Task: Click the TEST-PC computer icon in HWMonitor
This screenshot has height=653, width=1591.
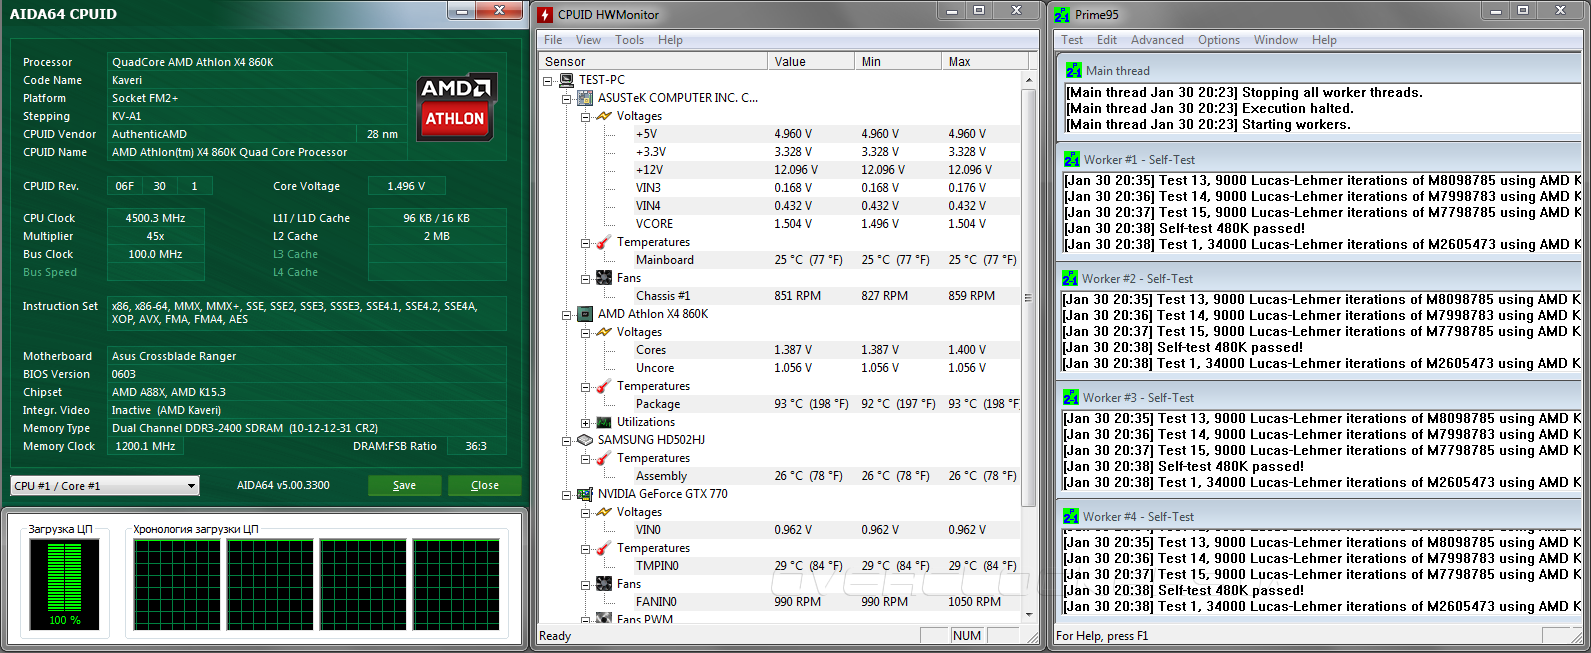Action: tap(567, 80)
